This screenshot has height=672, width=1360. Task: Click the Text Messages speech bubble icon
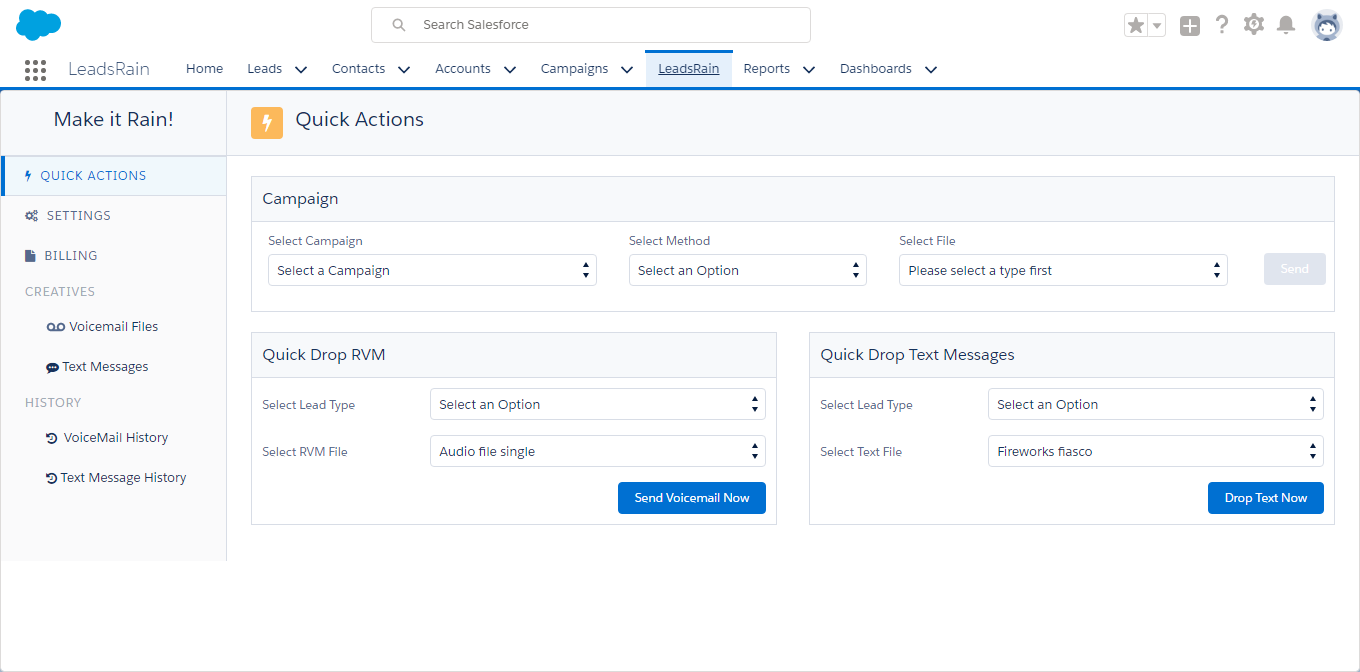click(x=53, y=368)
